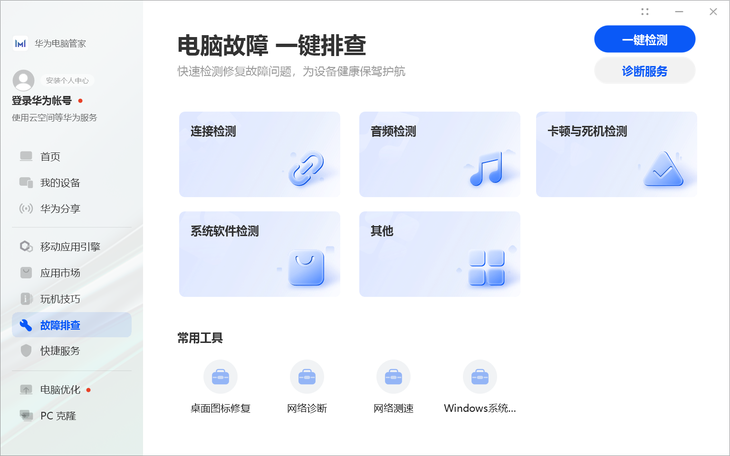Image resolution: width=730 pixels, height=456 pixels.
Task: Open 安装个人中心 badge
Action: [x=67, y=81]
